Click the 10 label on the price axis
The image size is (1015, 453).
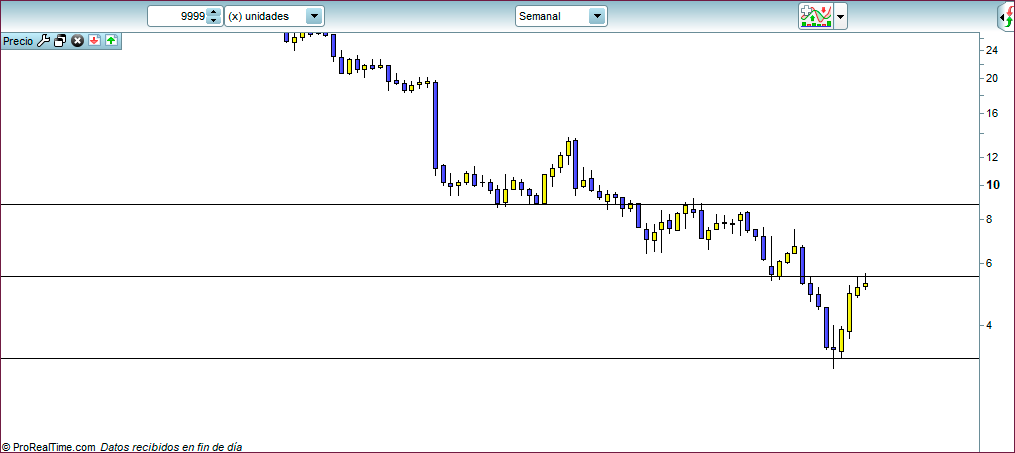coord(992,185)
